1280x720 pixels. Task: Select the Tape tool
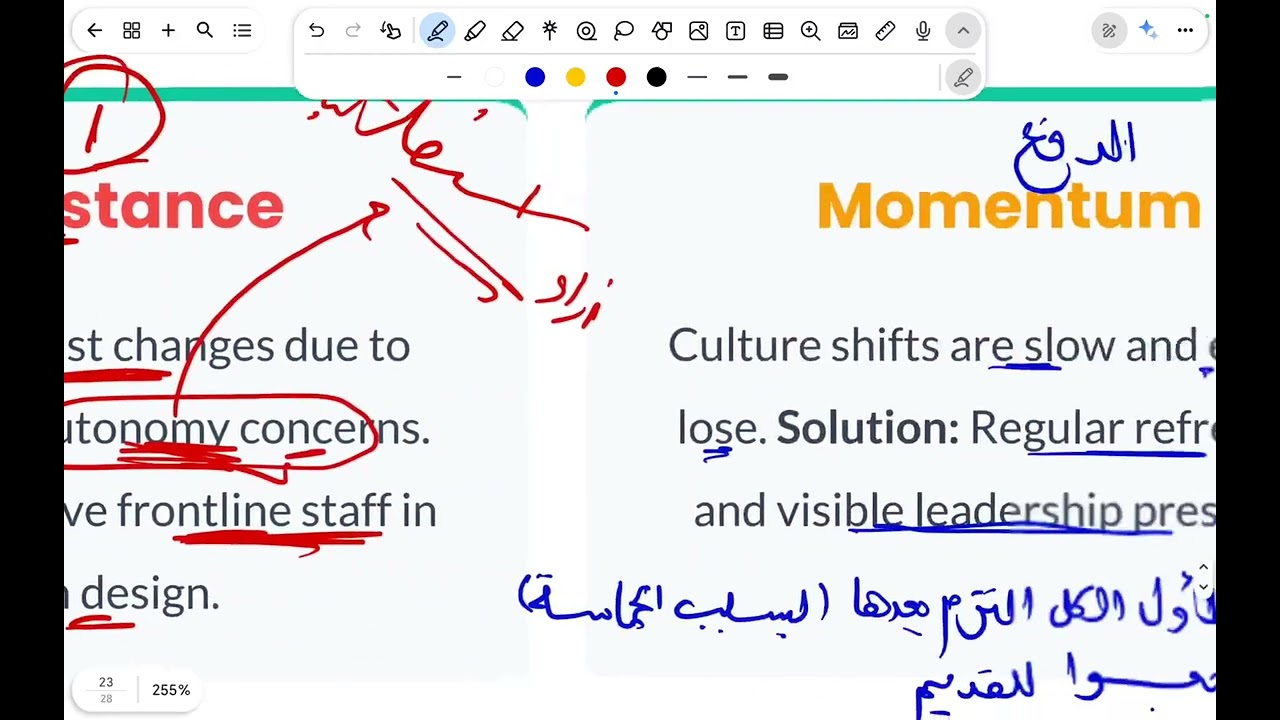click(586, 31)
